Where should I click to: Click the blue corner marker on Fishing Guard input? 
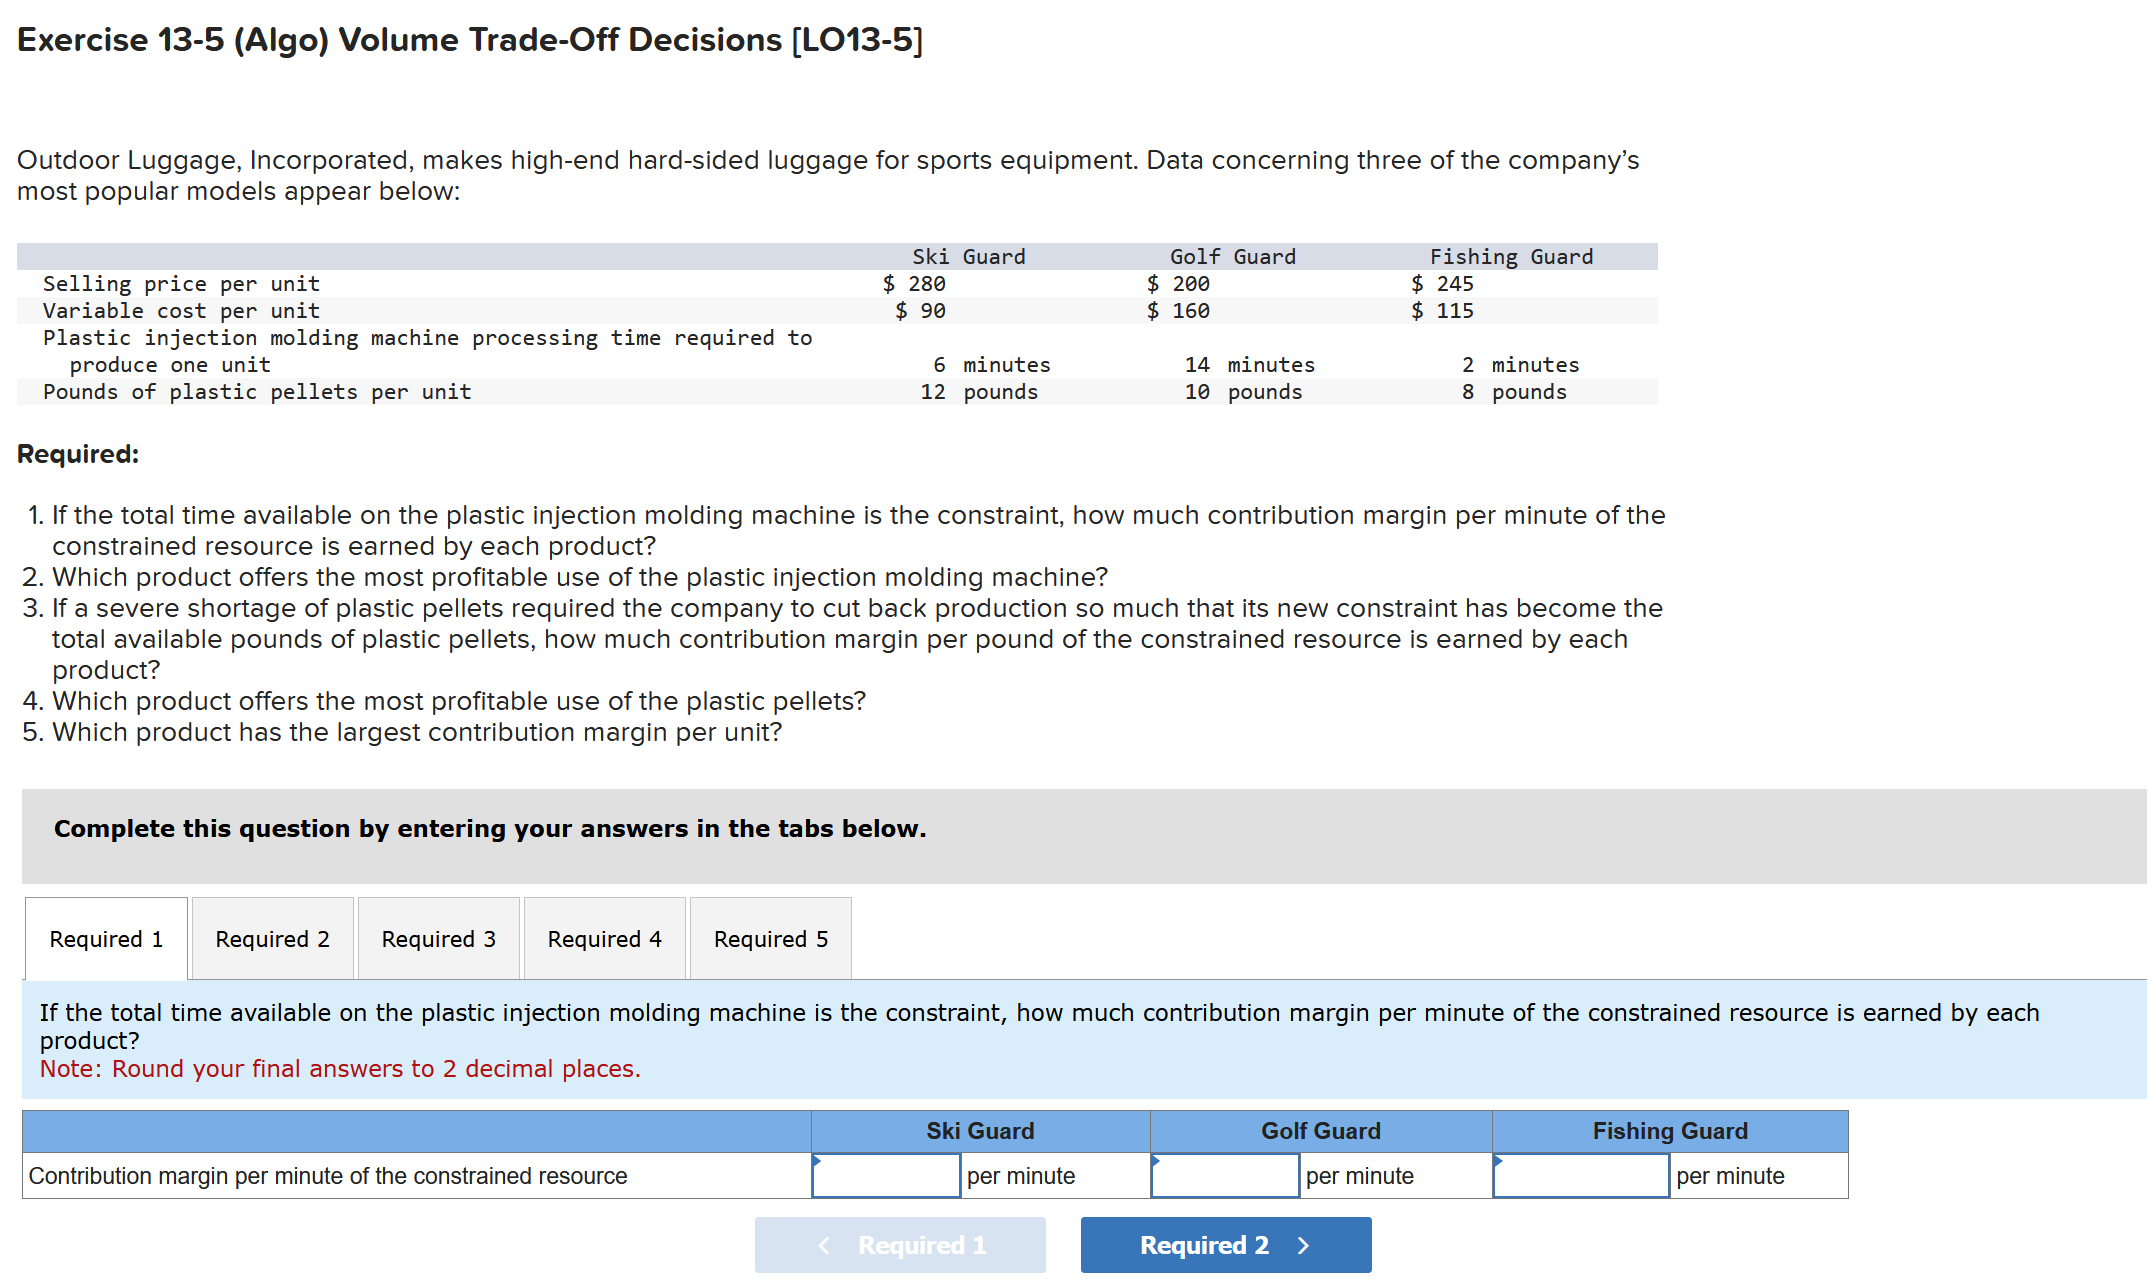pyautogui.click(x=1499, y=1160)
